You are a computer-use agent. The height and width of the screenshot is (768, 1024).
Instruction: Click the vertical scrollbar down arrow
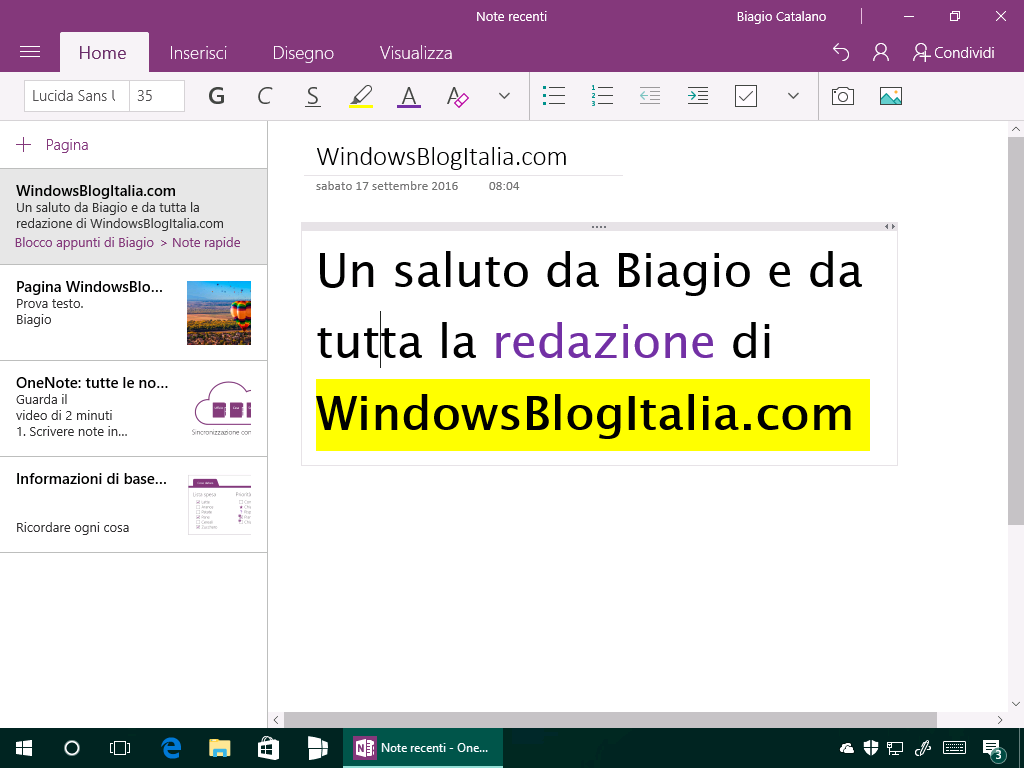pyautogui.click(x=1016, y=704)
